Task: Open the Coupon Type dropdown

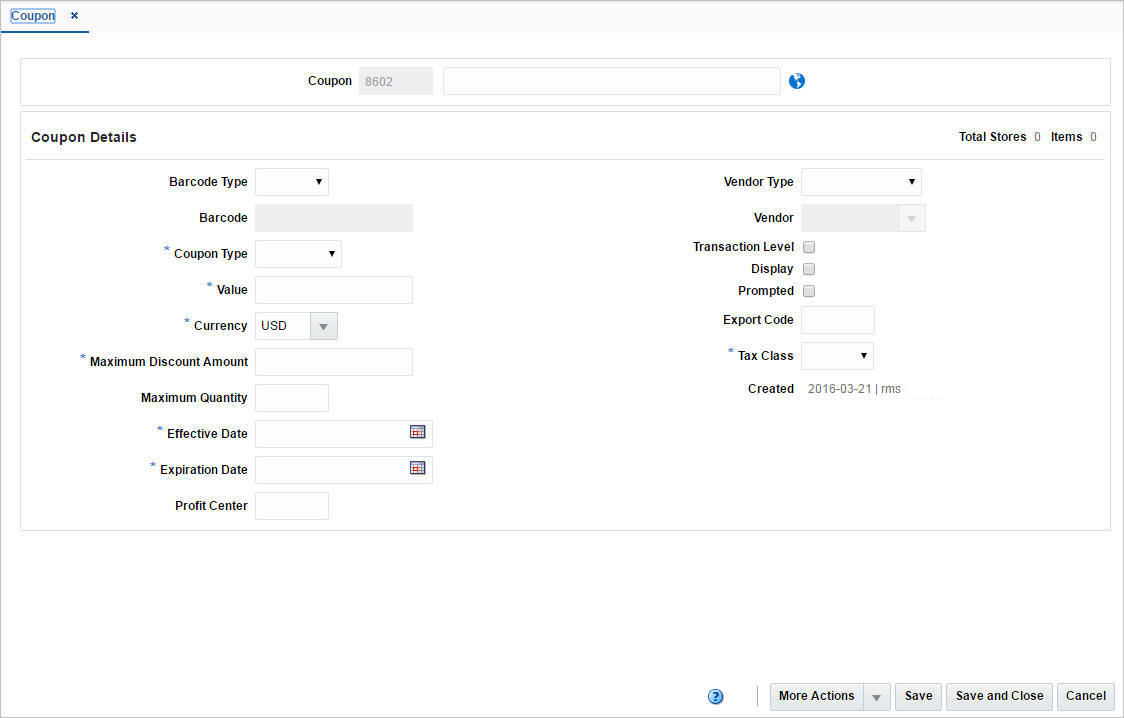Action: click(x=298, y=254)
